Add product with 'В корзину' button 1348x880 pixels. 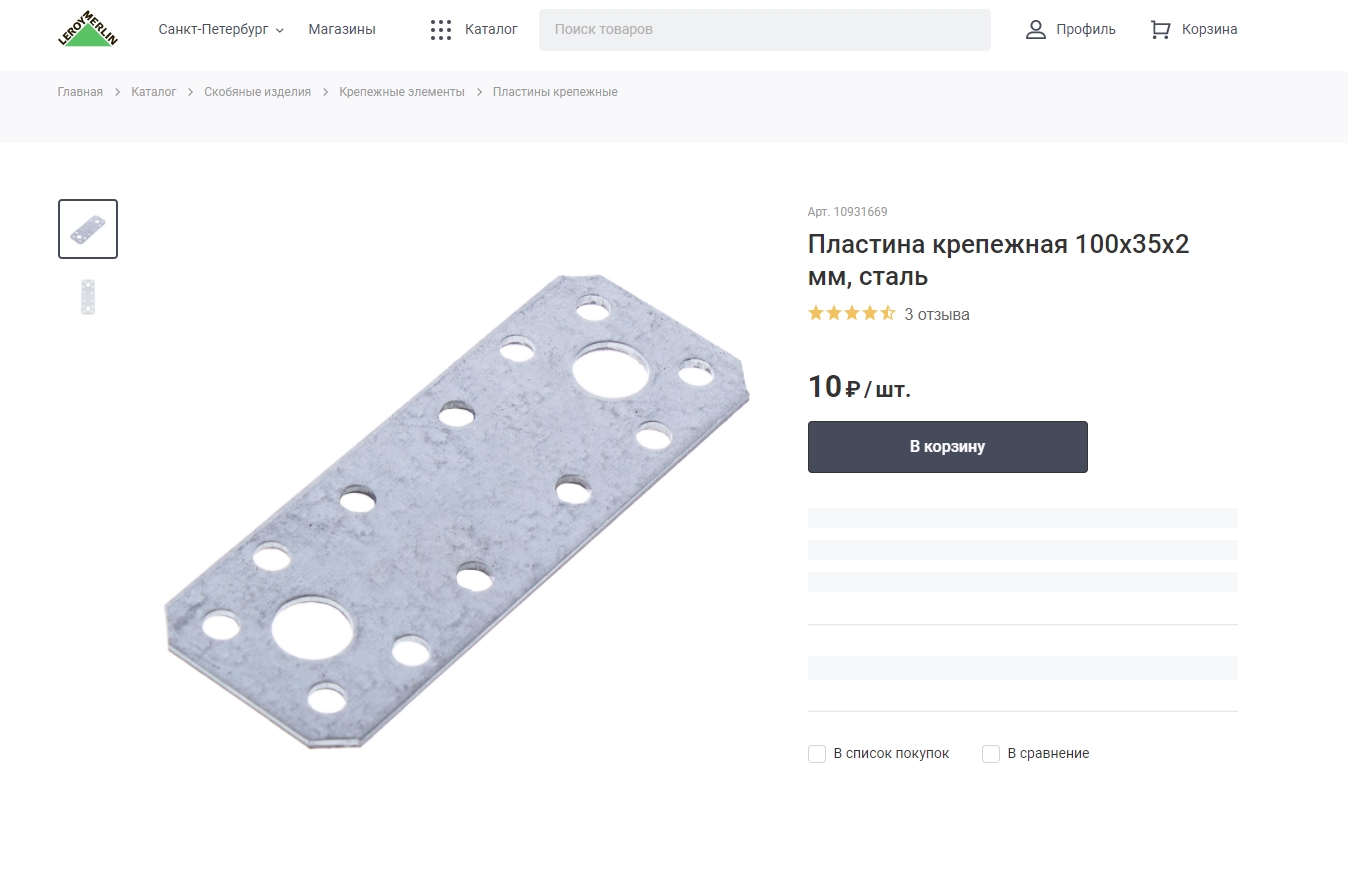tap(947, 447)
